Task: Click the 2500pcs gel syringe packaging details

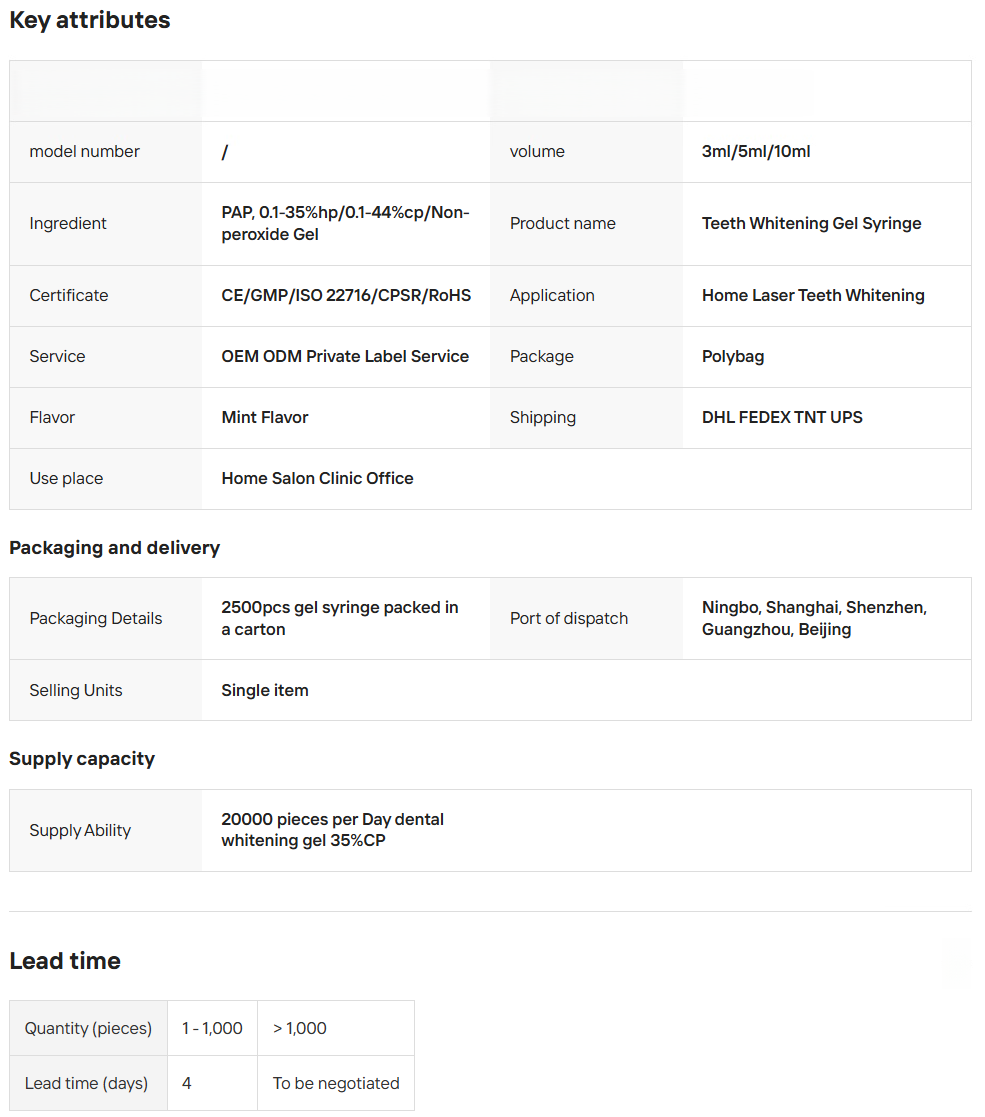Action: pyautogui.click(x=339, y=618)
